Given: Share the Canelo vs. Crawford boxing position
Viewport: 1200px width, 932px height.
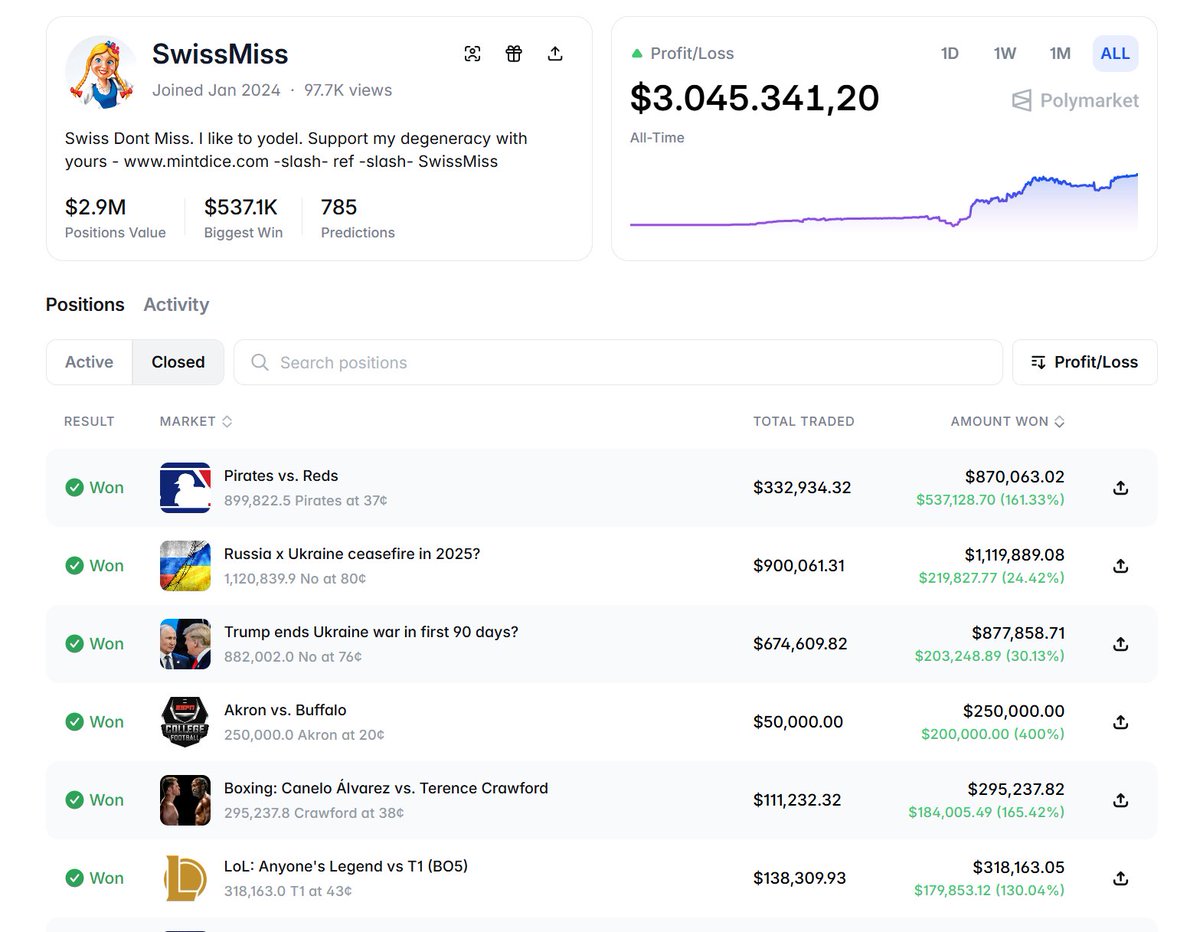Looking at the screenshot, I should point(1121,799).
